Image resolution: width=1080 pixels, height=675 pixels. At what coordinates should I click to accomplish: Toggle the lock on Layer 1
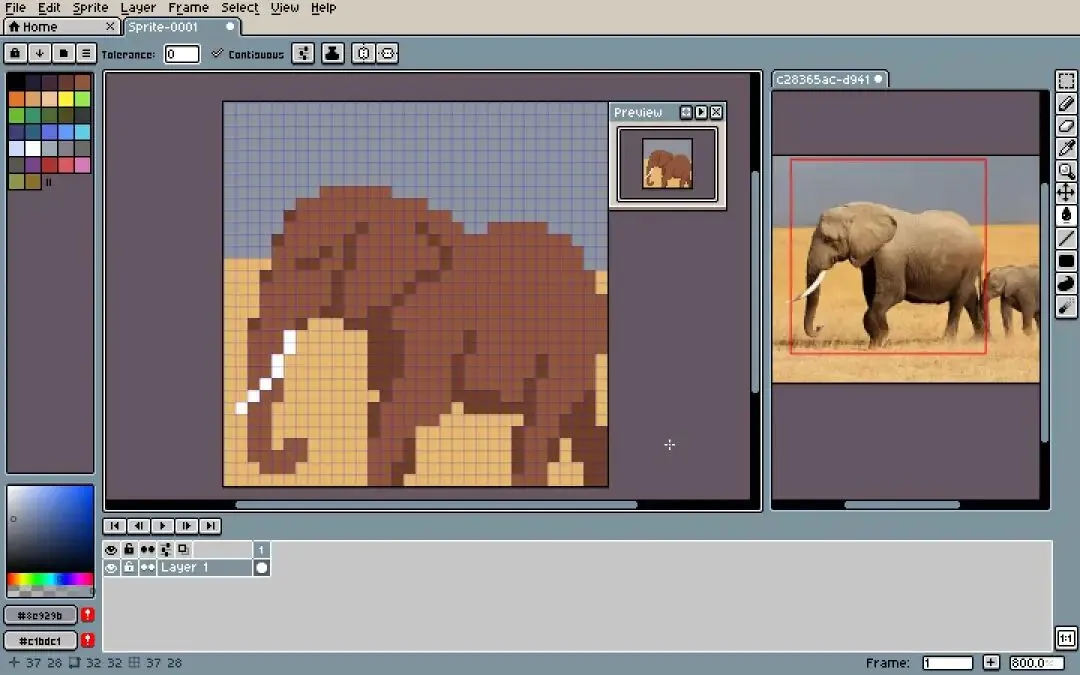tap(129, 568)
